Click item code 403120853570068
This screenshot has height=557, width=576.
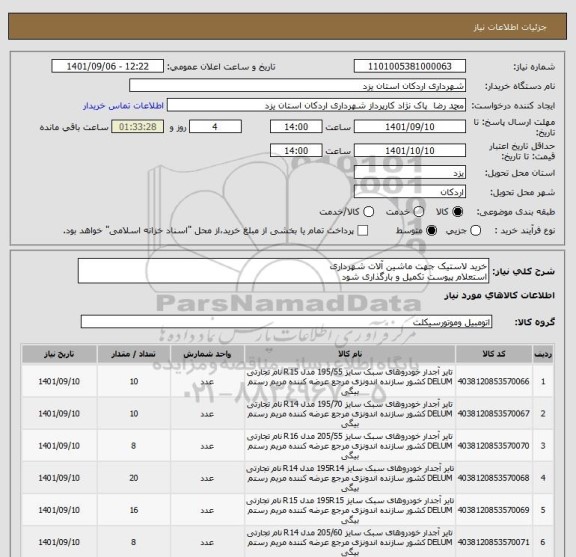point(494,478)
